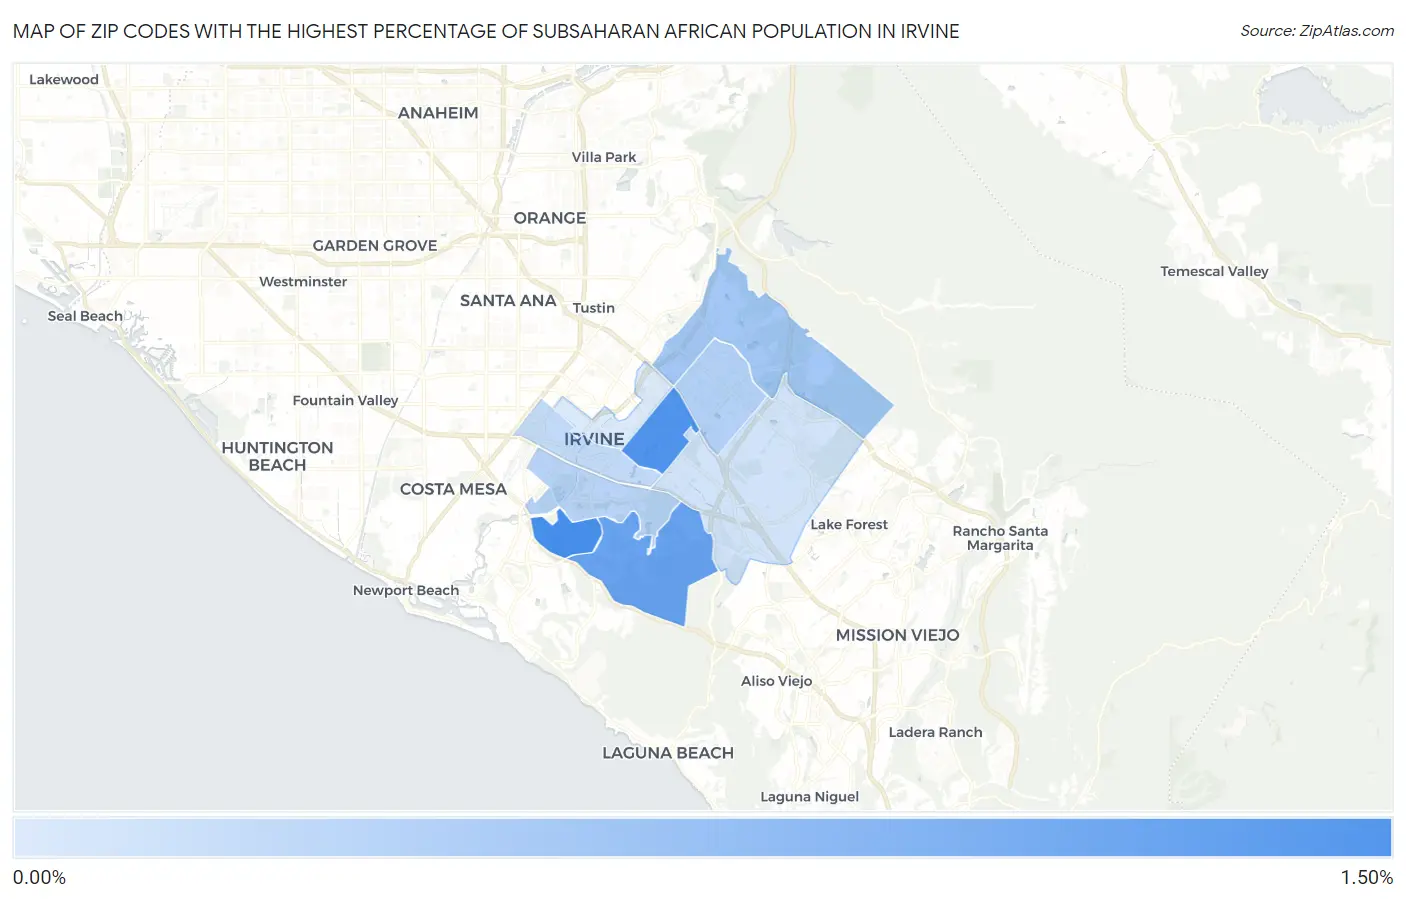Click the Lake Forest label
The width and height of the screenshot is (1406, 899).
849,524
